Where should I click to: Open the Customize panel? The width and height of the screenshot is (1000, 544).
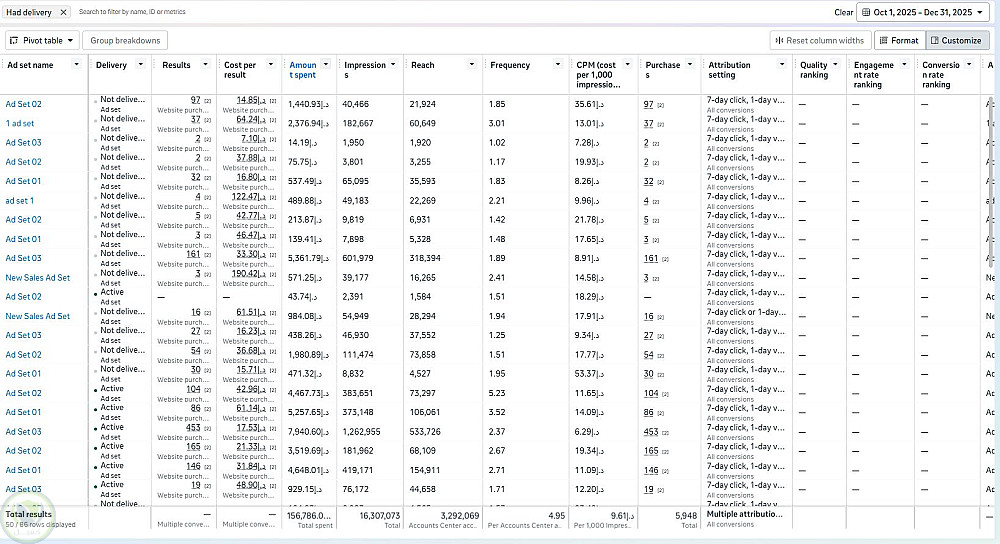point(956,40)
